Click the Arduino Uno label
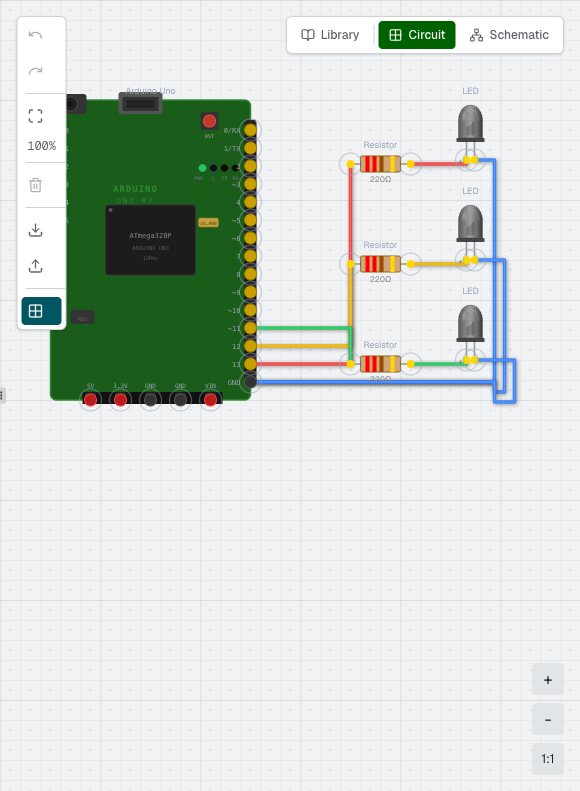This screenshot has width=580, height=791. [150, 91]
